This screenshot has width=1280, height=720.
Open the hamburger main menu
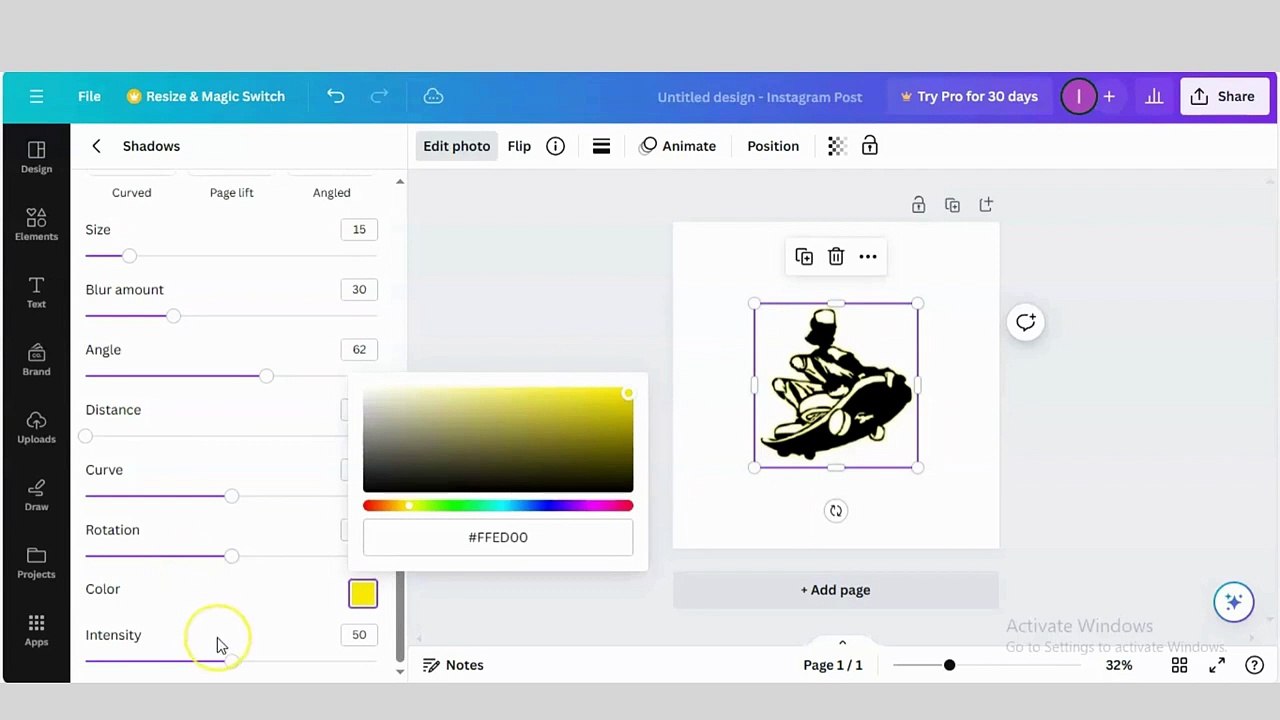(36, 96)
